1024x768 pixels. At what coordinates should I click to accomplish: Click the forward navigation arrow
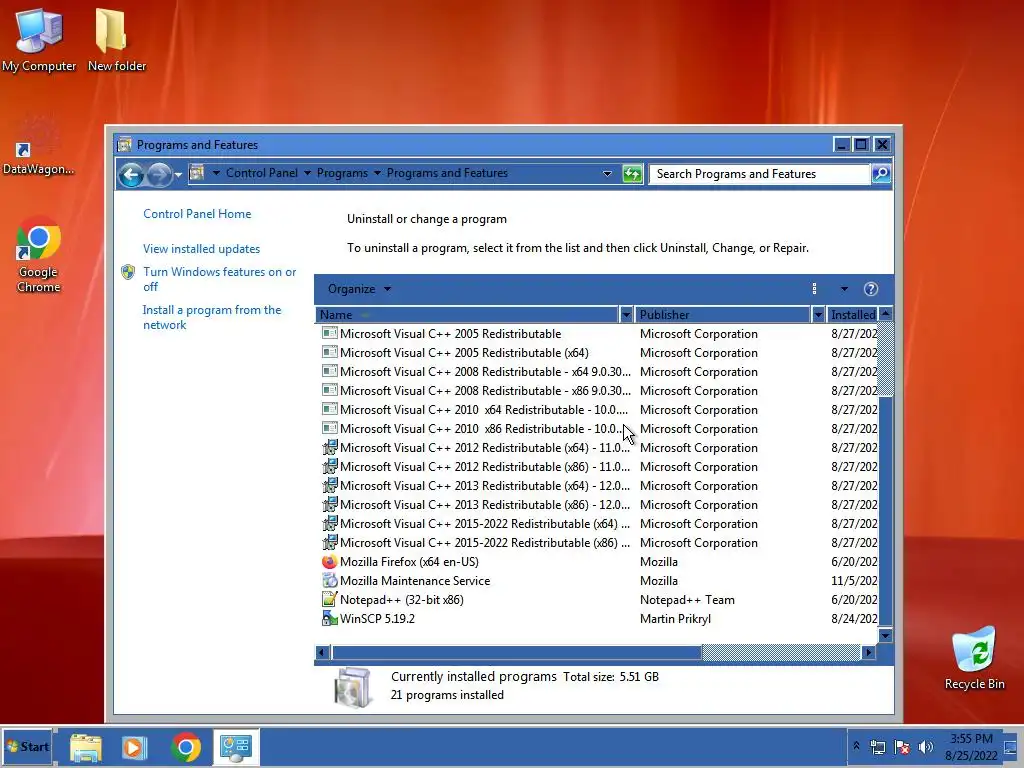click(x=158, y=174)
